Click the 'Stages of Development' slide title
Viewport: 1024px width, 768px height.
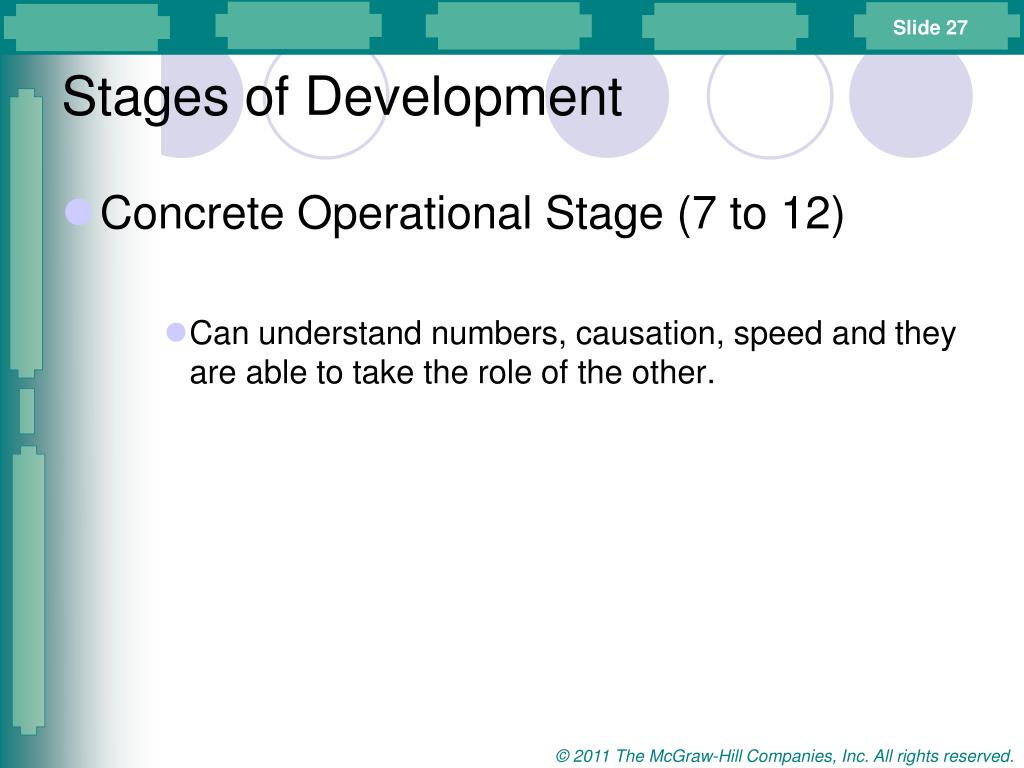point(342,98)
